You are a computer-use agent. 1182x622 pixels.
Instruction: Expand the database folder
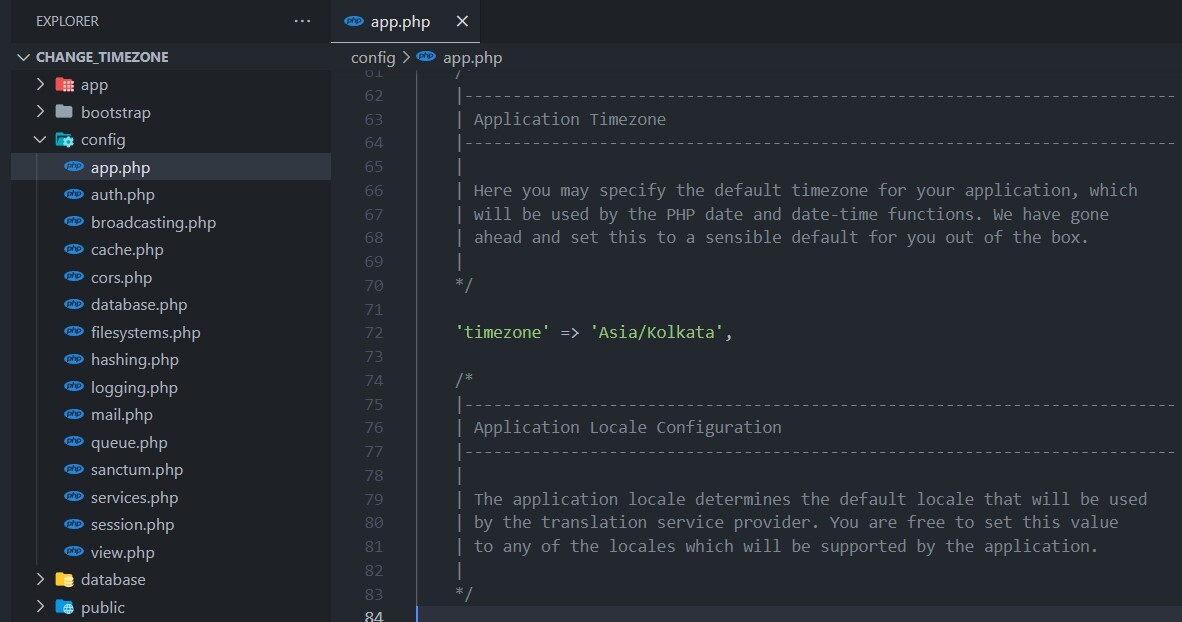click(x=38, y=579)
